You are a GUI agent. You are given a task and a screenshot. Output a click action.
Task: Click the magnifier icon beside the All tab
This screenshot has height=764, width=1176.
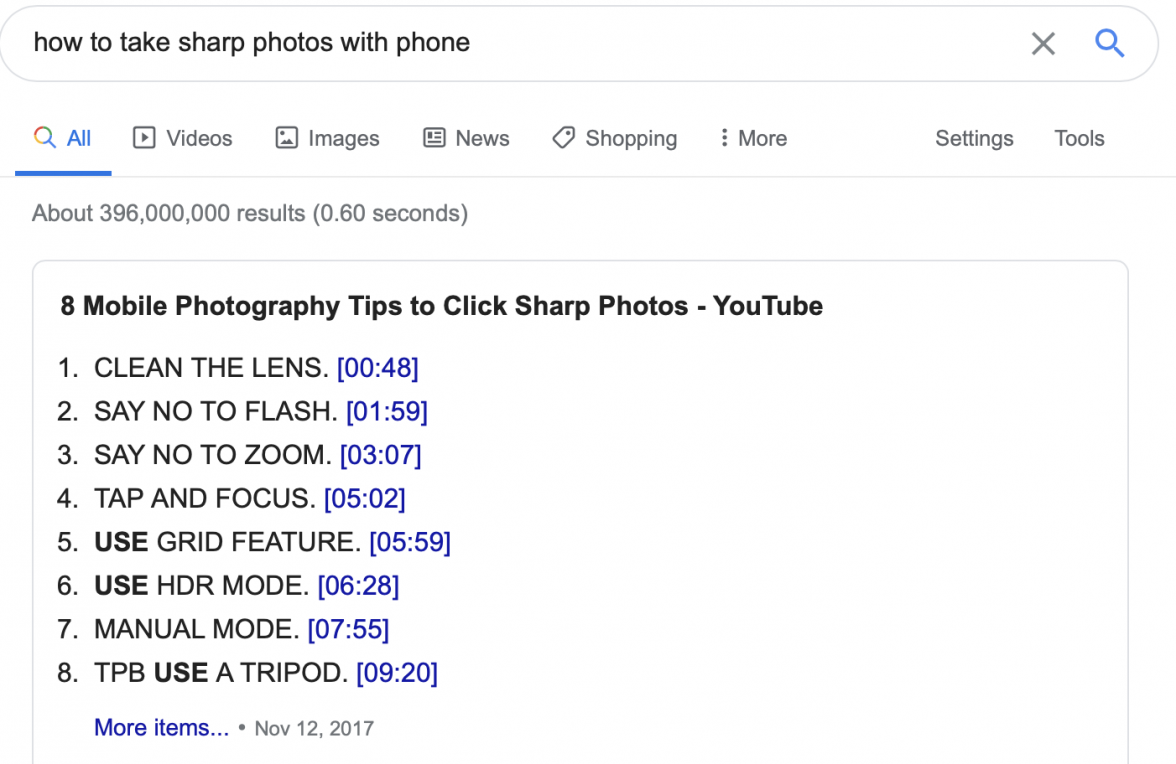44,138
